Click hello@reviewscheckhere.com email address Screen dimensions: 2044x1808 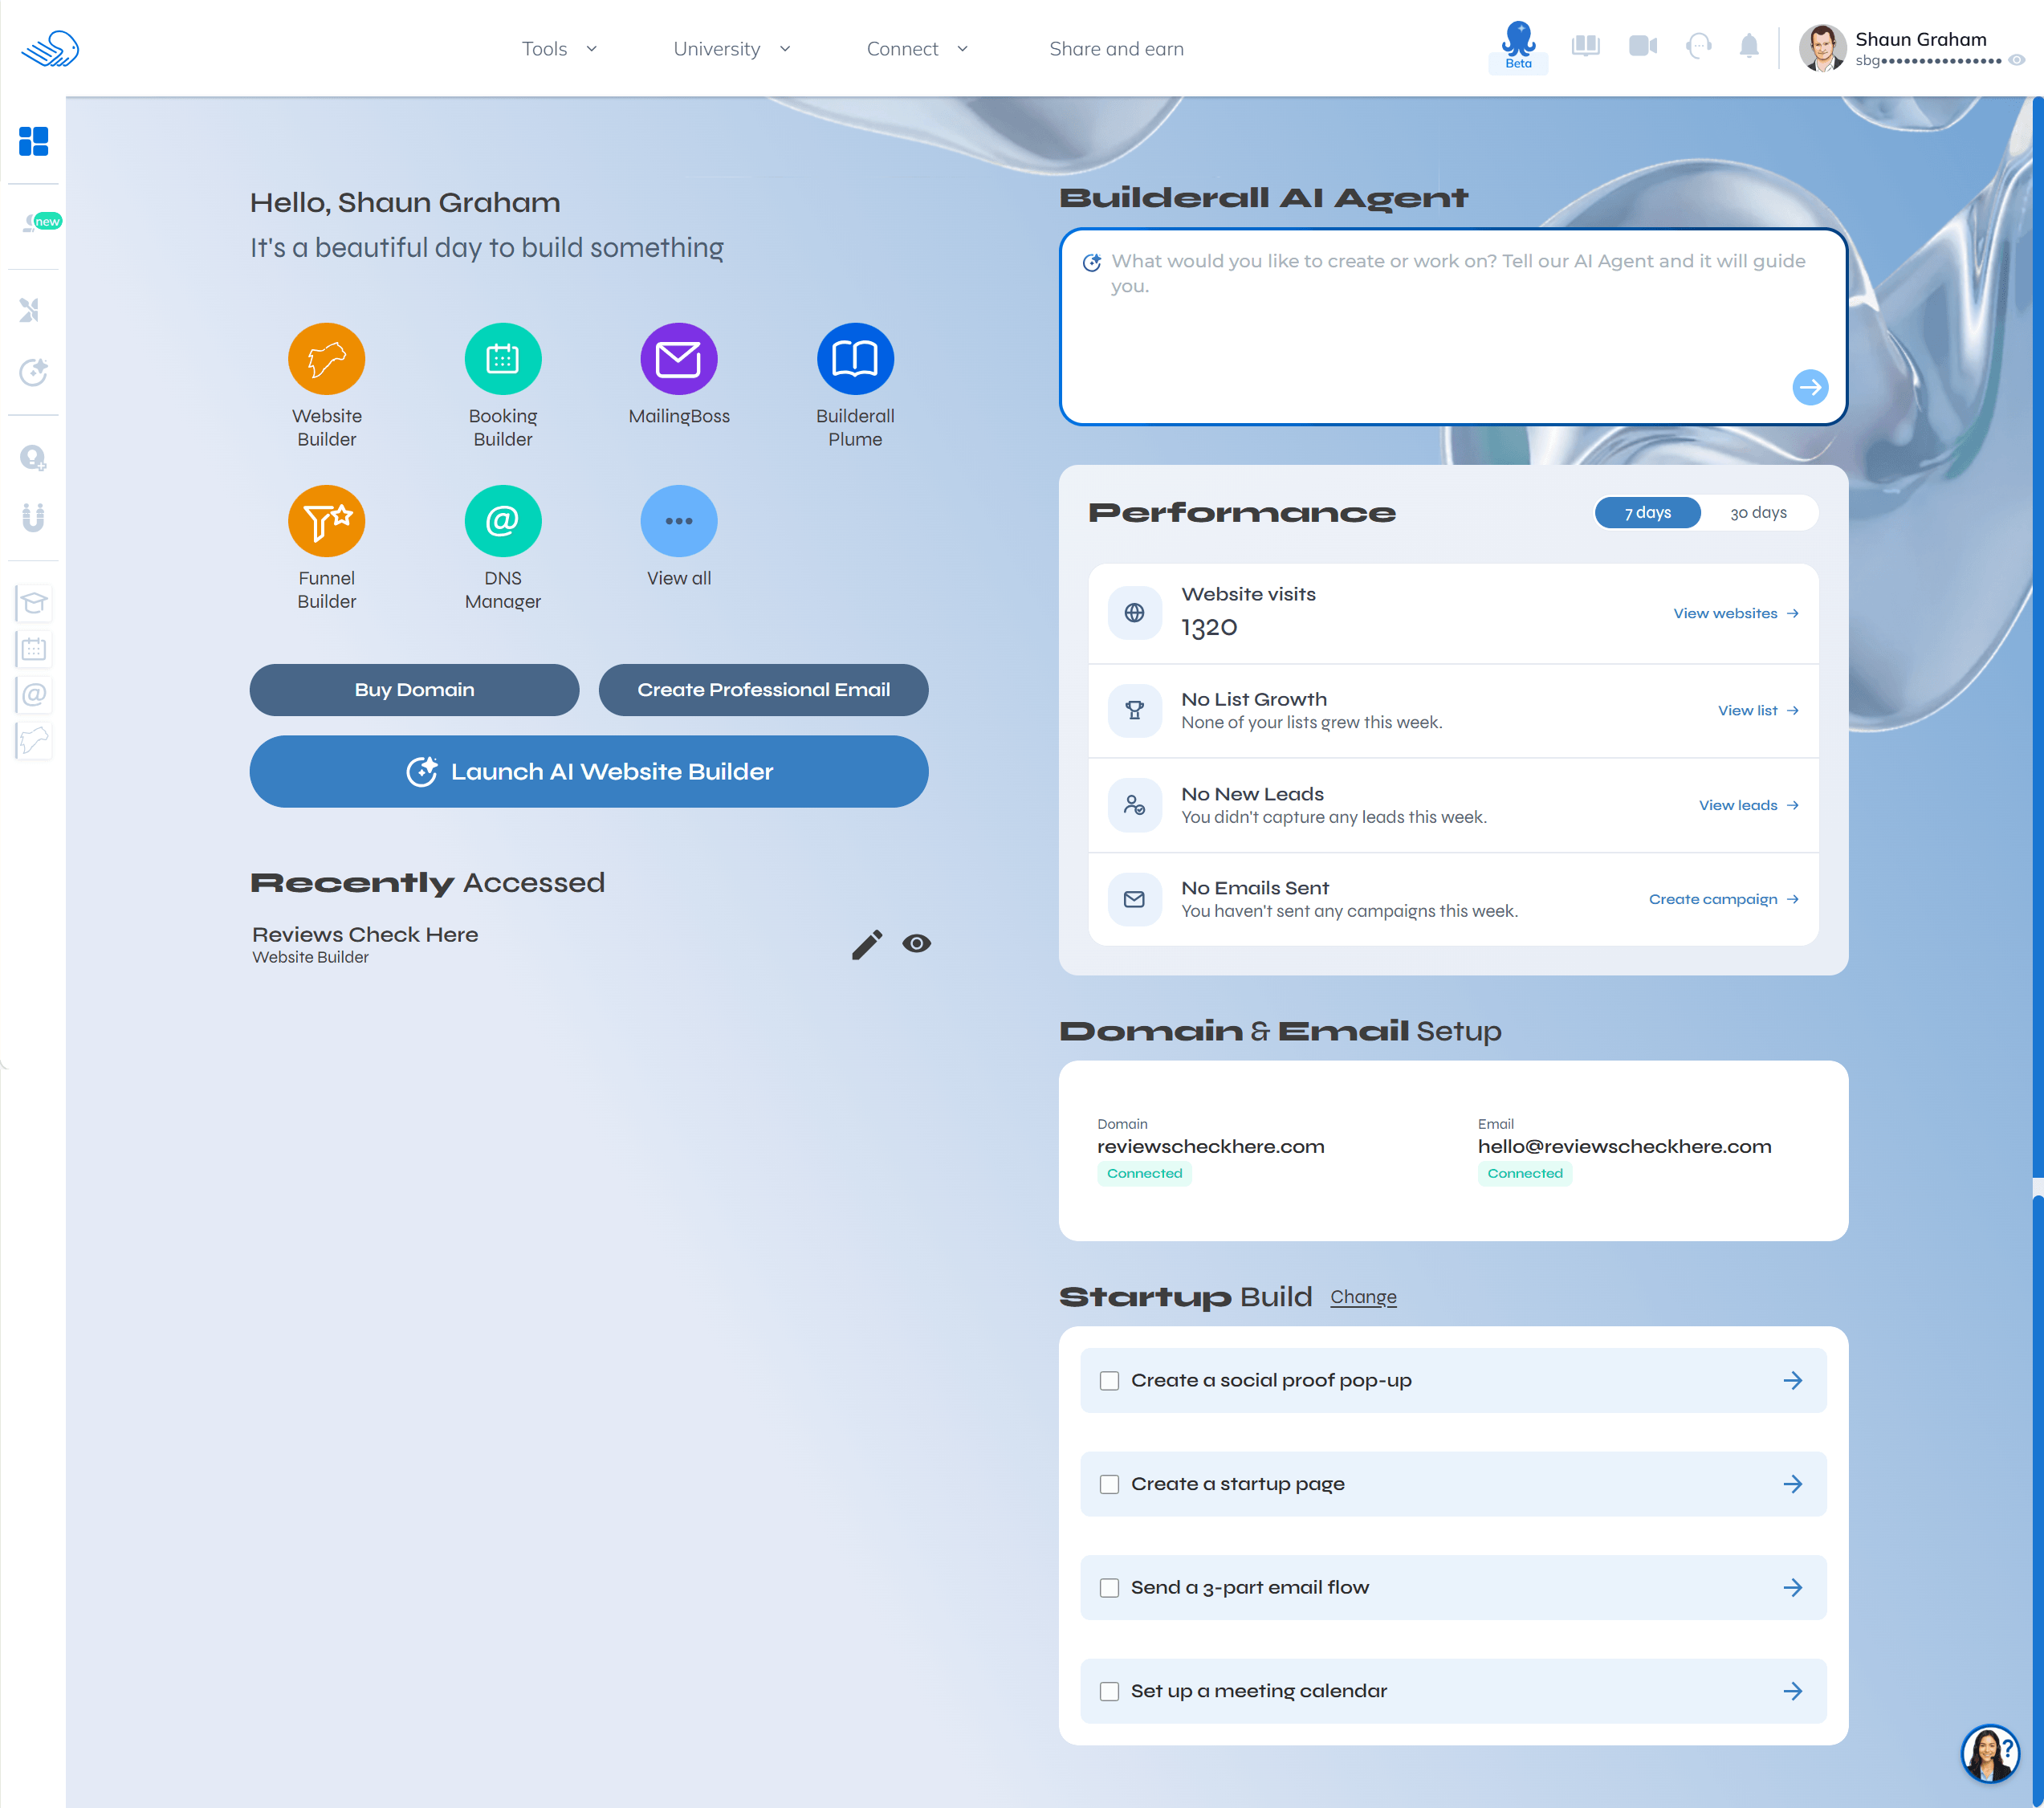(x=1624, y=1146)
